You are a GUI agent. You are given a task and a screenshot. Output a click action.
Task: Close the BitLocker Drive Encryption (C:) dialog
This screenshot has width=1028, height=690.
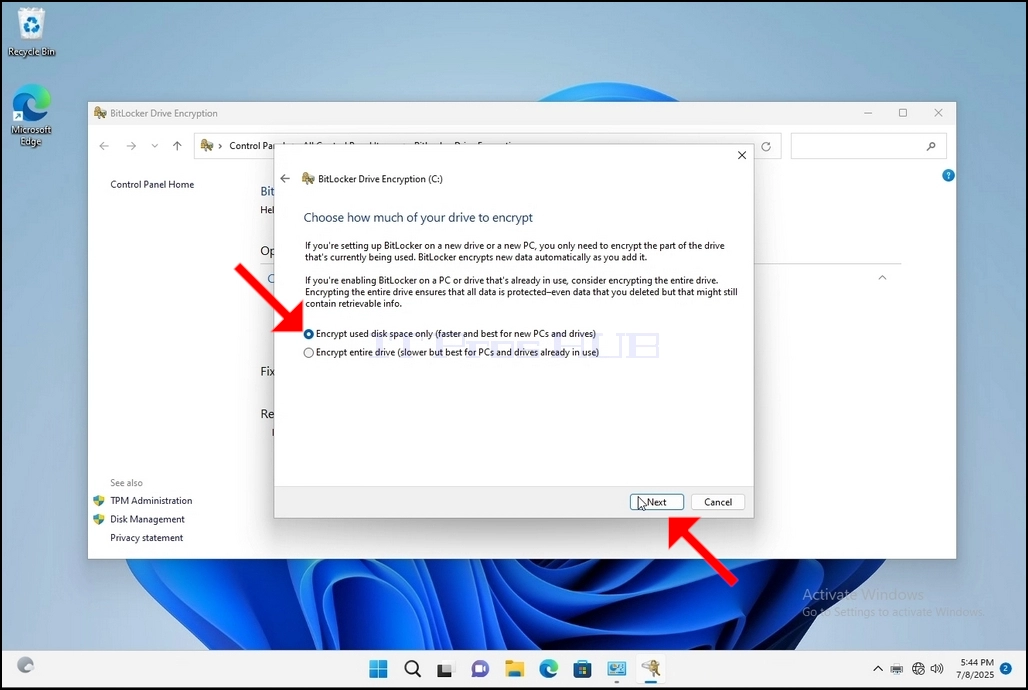(741, 155)
